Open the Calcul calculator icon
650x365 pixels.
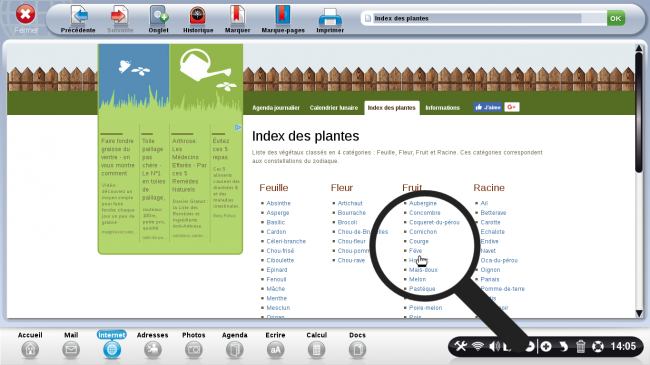coord(316,350)
